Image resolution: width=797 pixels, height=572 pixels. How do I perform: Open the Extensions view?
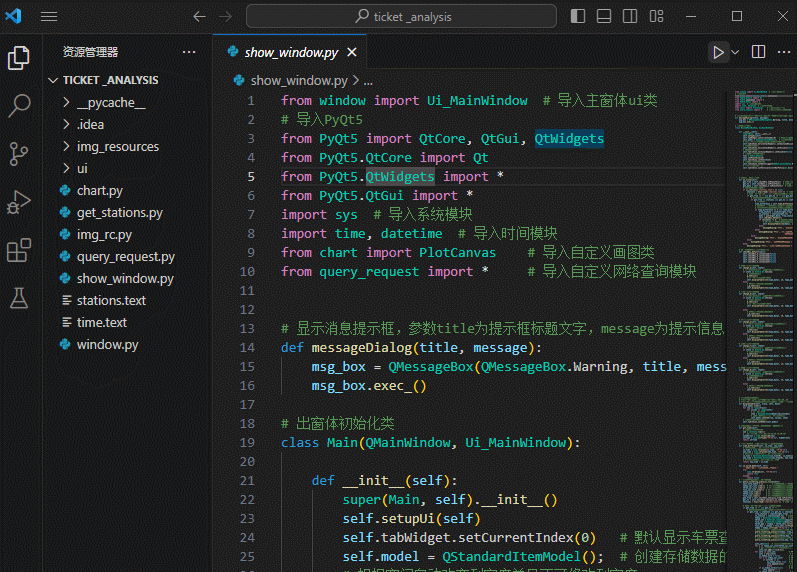tap(19, 250)
